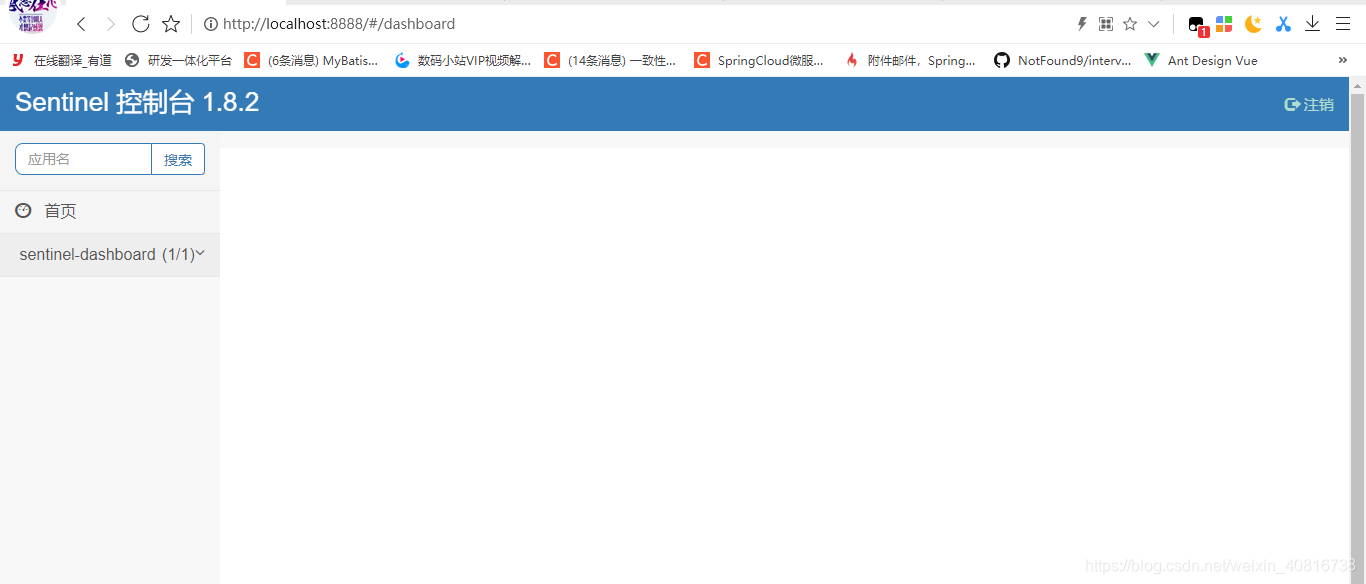The image size is (1366, 584).
Task: Click the site info icon in address bar
Action: [x=211, y=24]
